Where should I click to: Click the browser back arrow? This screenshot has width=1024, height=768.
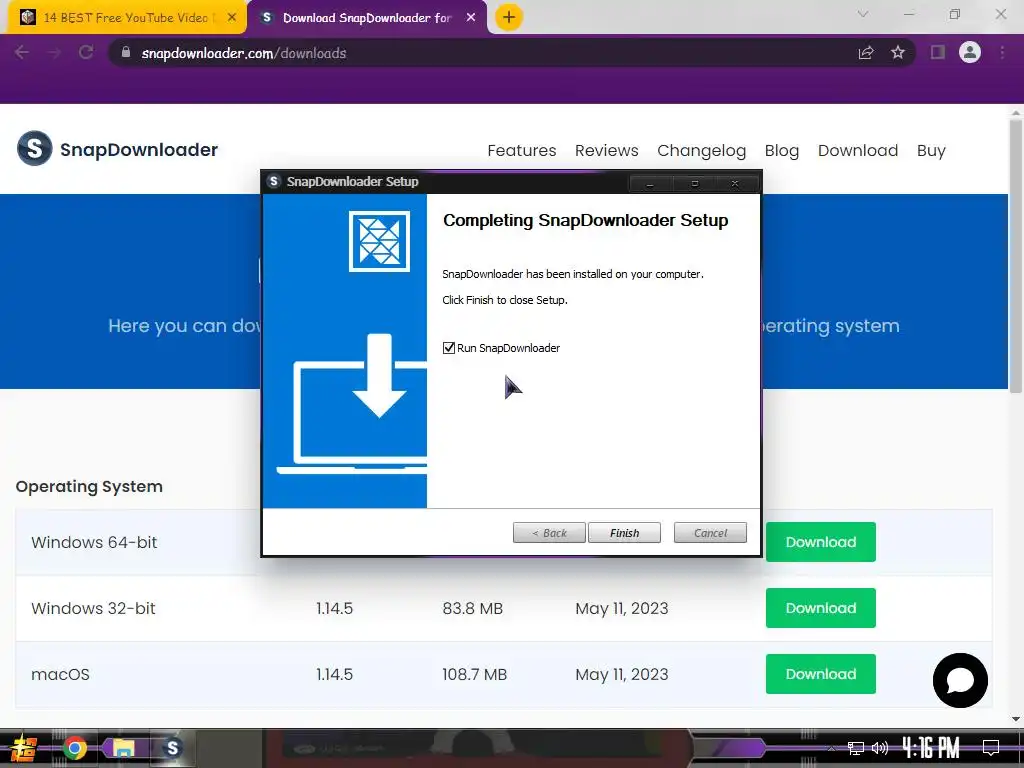(x=22, y=53)
